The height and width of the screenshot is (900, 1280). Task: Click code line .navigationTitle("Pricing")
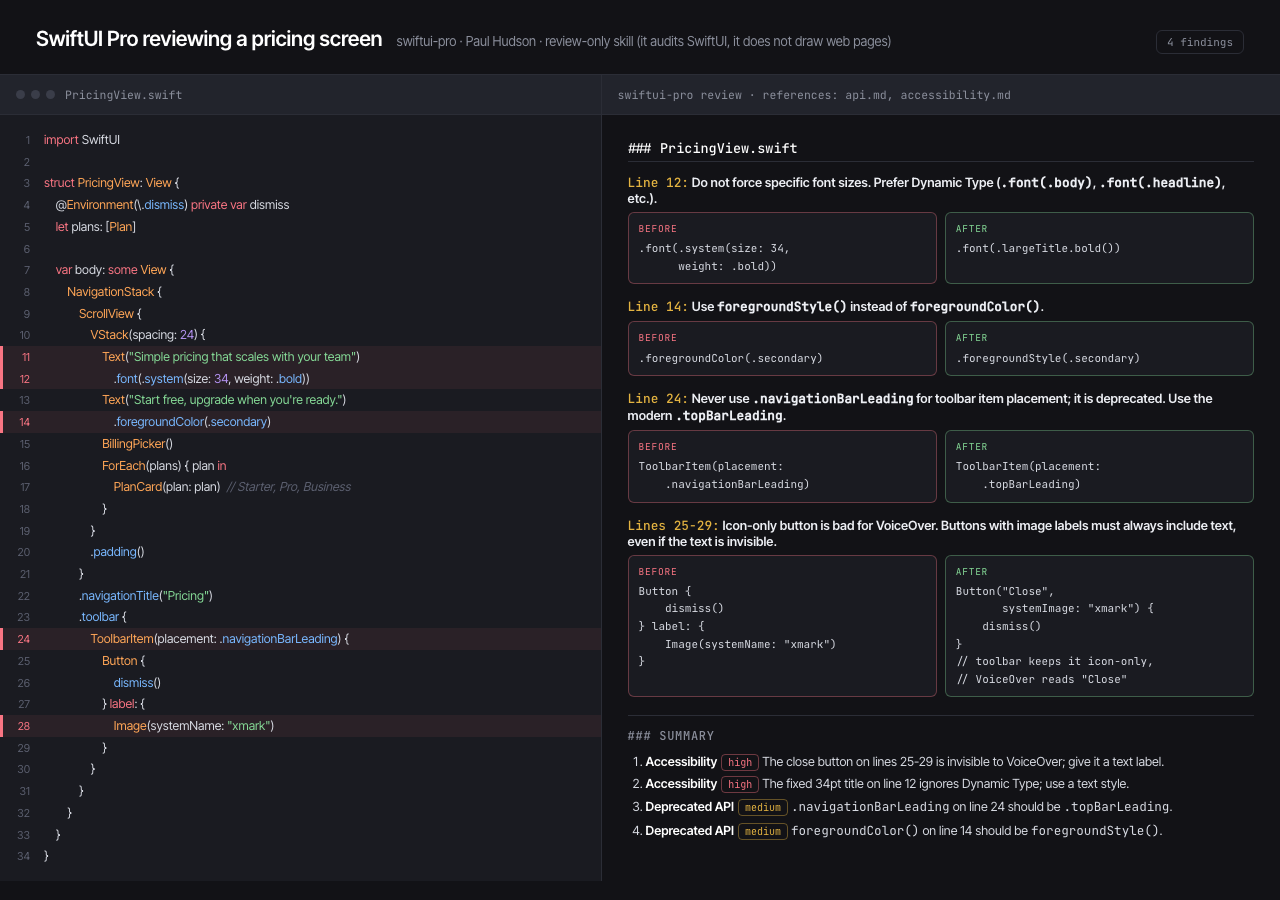(x=146, y=596)
